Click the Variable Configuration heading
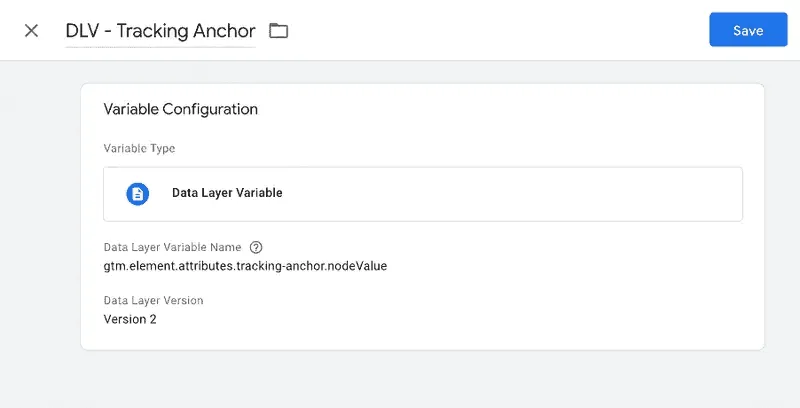The image size is (800, 408). [x=181, y=109]
